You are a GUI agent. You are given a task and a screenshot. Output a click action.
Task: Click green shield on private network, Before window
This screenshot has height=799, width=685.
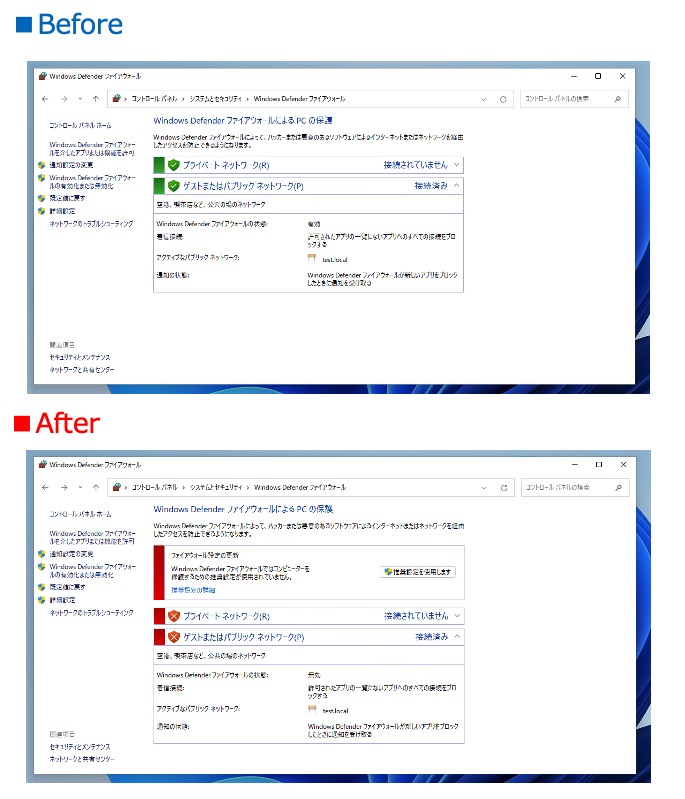174,165
